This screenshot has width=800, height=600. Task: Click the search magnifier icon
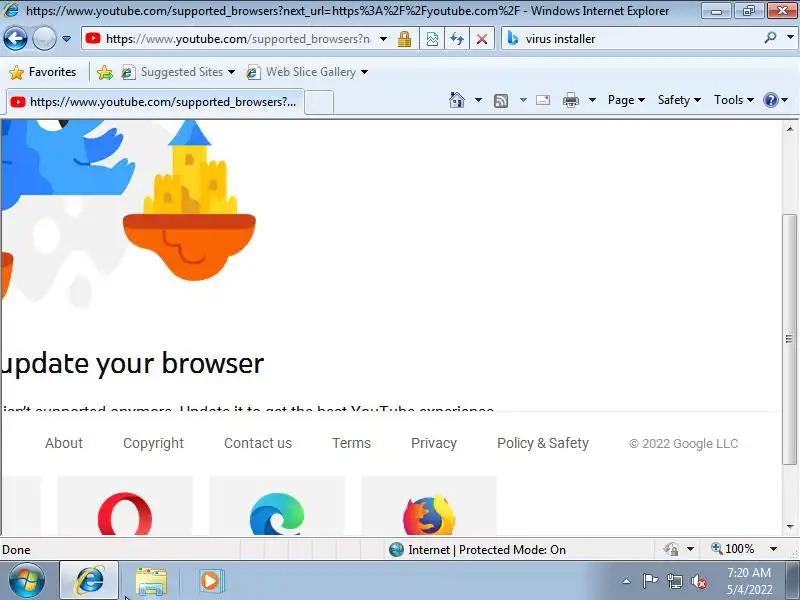770,38
